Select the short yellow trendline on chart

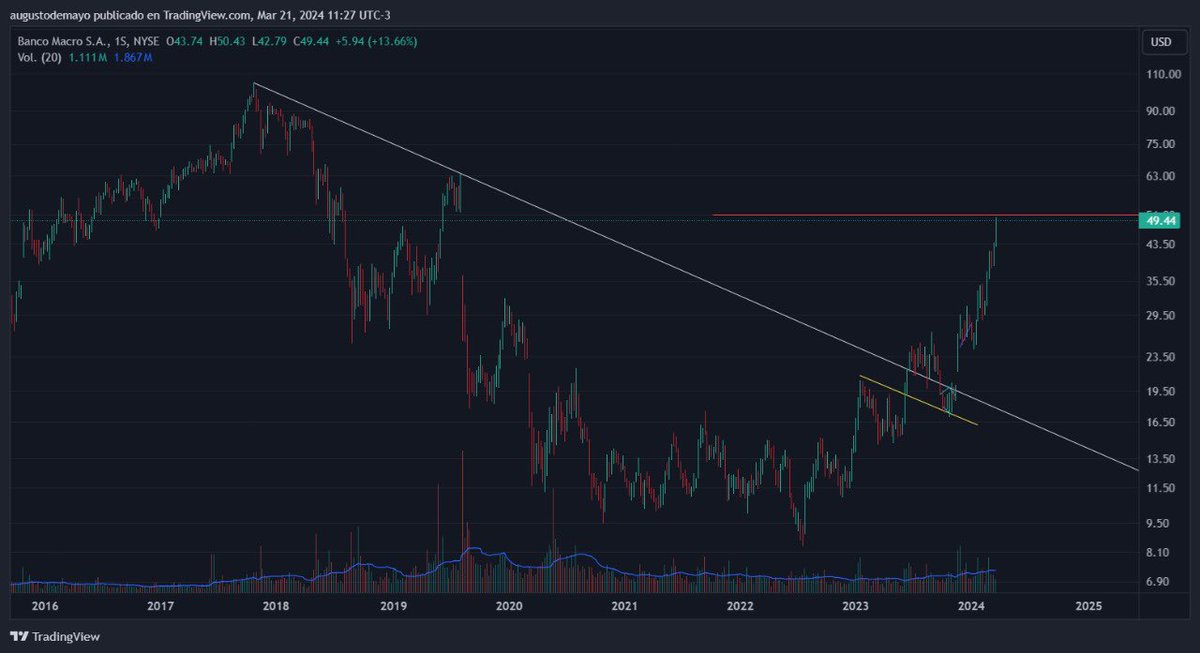(918, 400)
